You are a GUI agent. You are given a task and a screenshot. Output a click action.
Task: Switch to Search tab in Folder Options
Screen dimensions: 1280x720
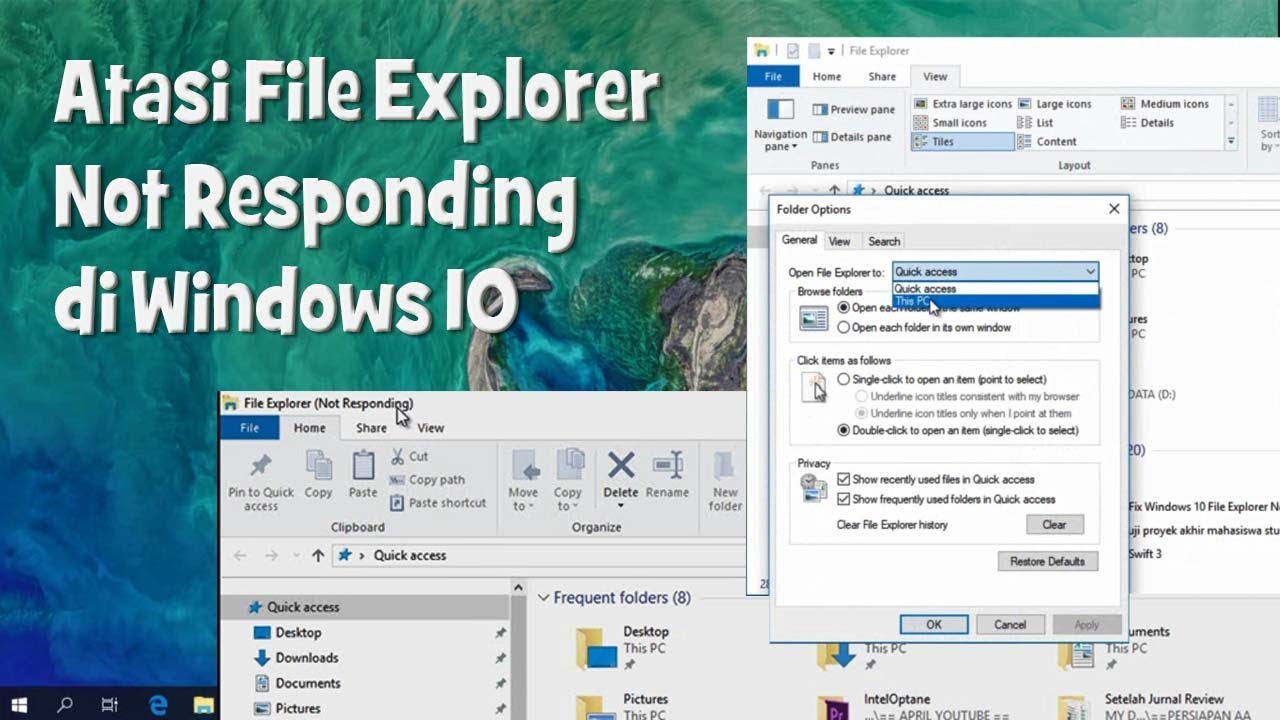pyautogui.click(x=884, y=241)
